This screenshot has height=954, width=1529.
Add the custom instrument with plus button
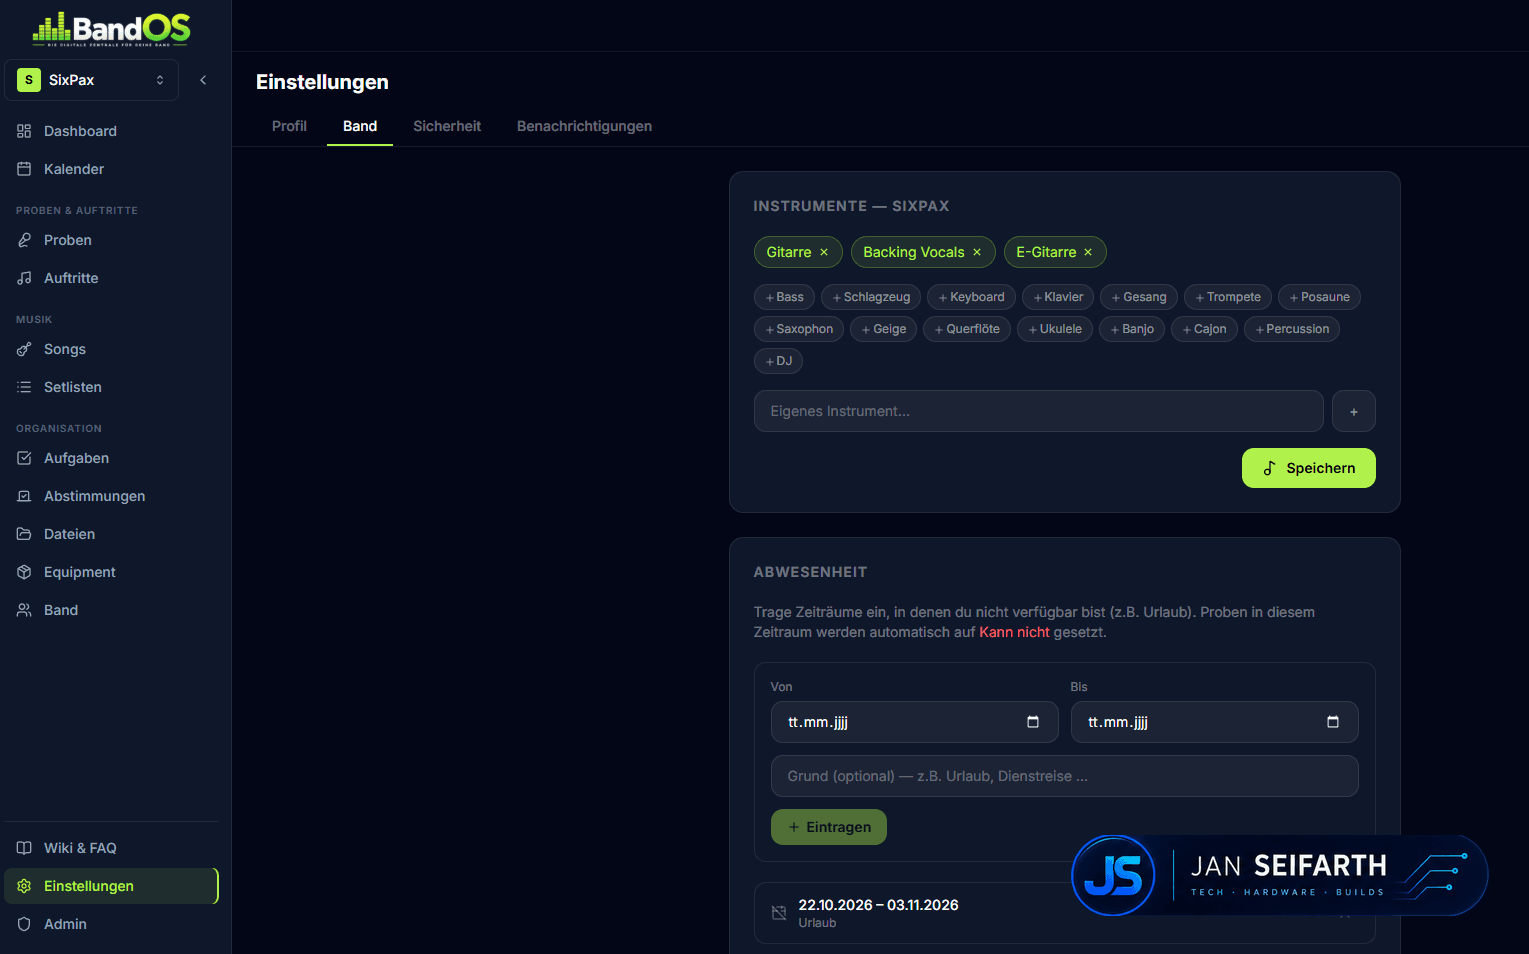pos(1354,411)
